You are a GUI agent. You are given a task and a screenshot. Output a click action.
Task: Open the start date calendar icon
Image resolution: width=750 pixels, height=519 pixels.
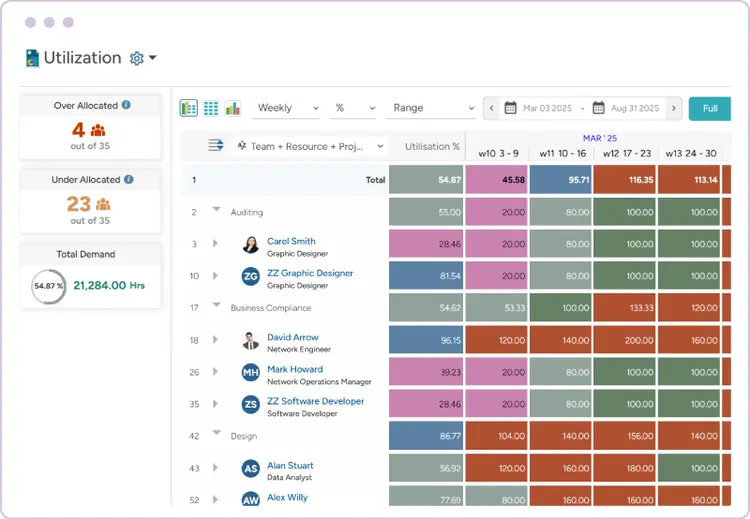510,108
